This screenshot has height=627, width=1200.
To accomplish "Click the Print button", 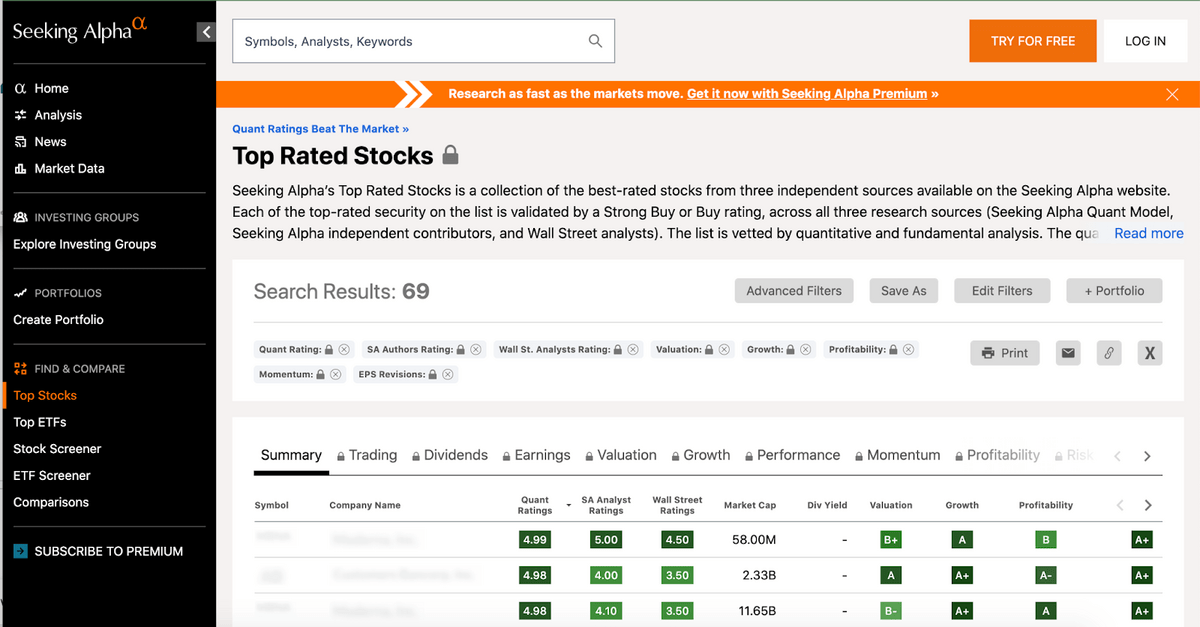I will click(x=1005, y=353).
